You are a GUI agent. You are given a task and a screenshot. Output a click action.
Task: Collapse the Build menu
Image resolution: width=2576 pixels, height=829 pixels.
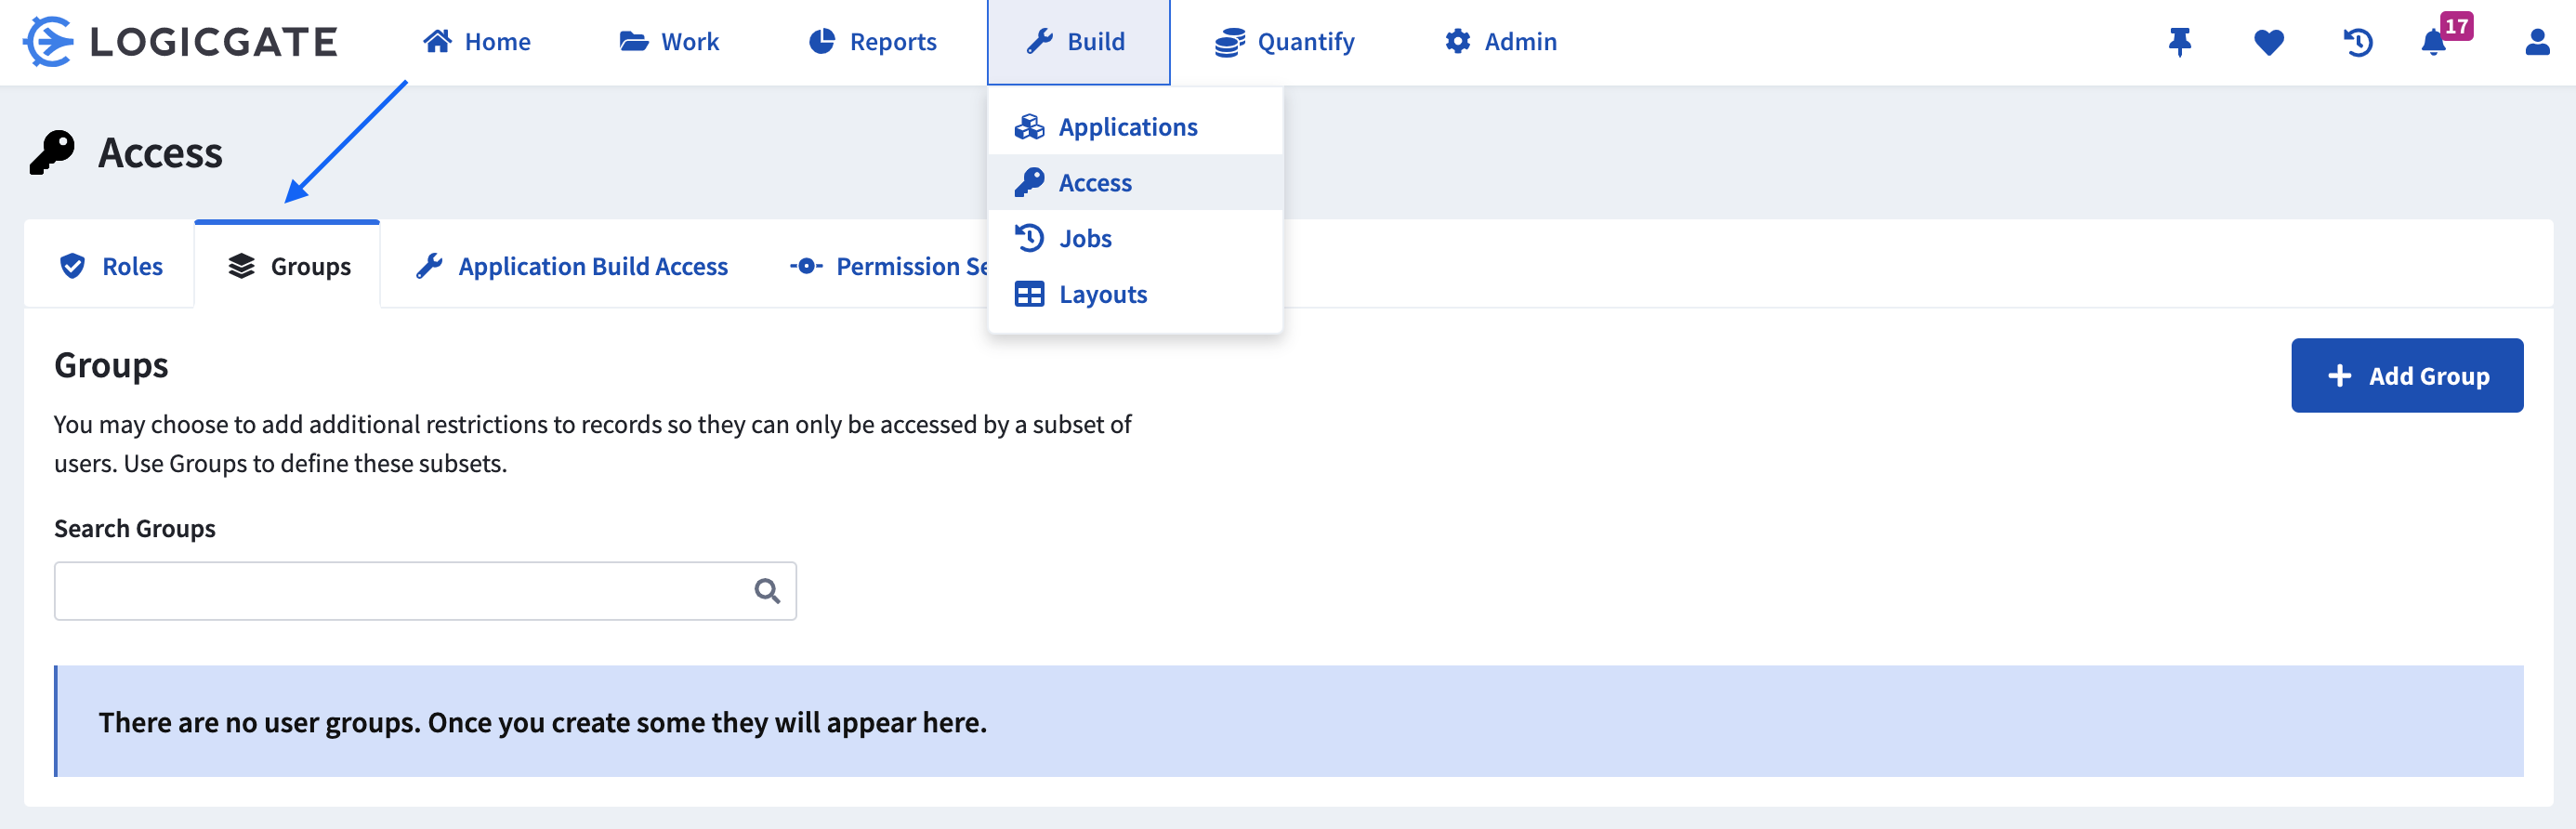pyautogui.click(x=1078, y=42)
